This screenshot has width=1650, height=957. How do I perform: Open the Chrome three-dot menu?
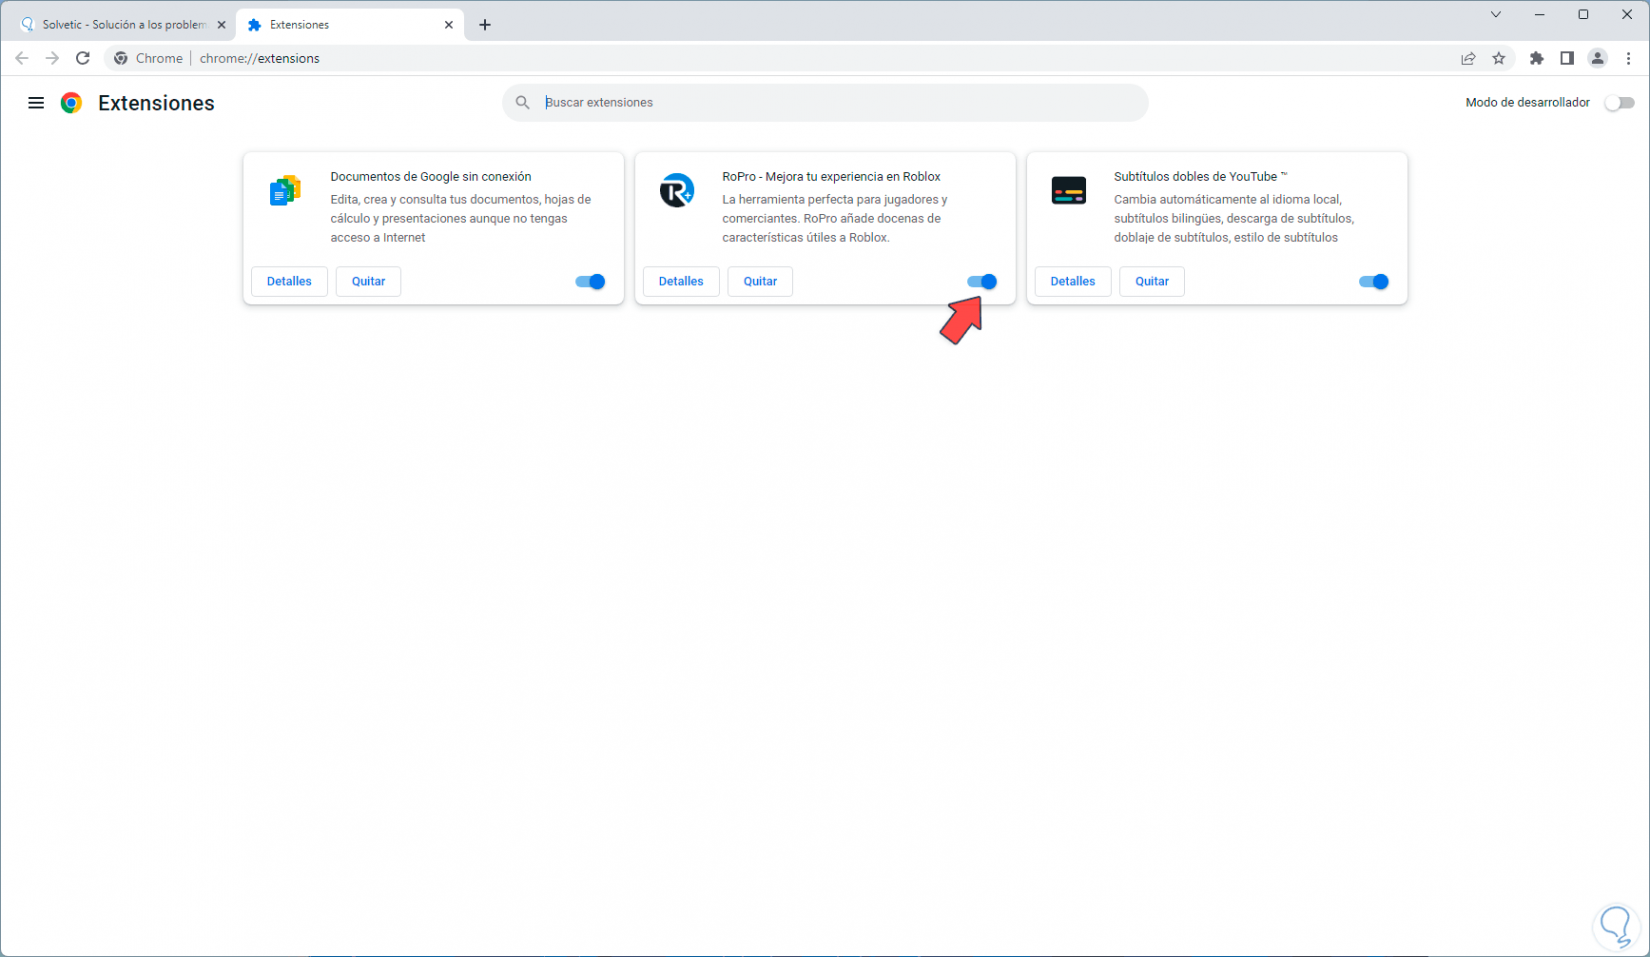1629,58
